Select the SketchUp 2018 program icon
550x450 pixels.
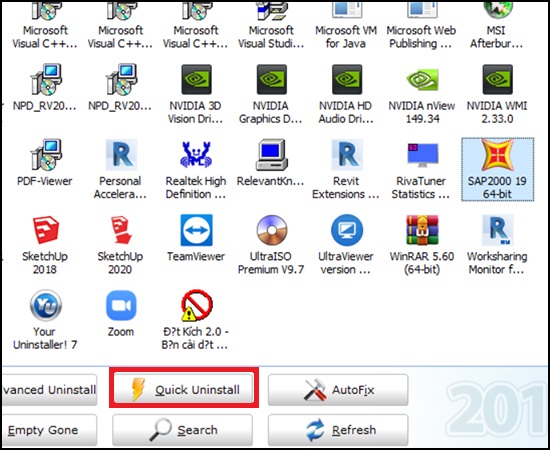pyautogui.click(x=46, y=230)
